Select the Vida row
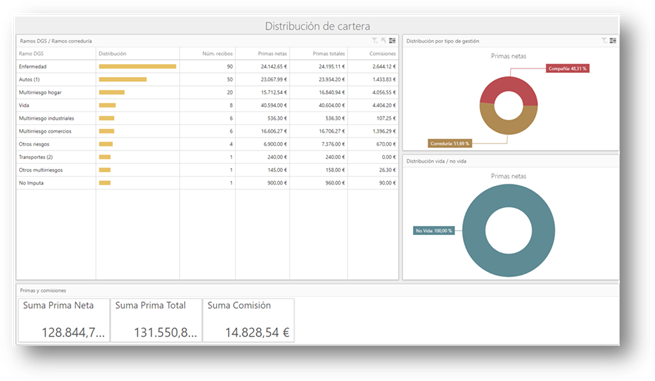 pyautogui.click(x=207, y=105)
